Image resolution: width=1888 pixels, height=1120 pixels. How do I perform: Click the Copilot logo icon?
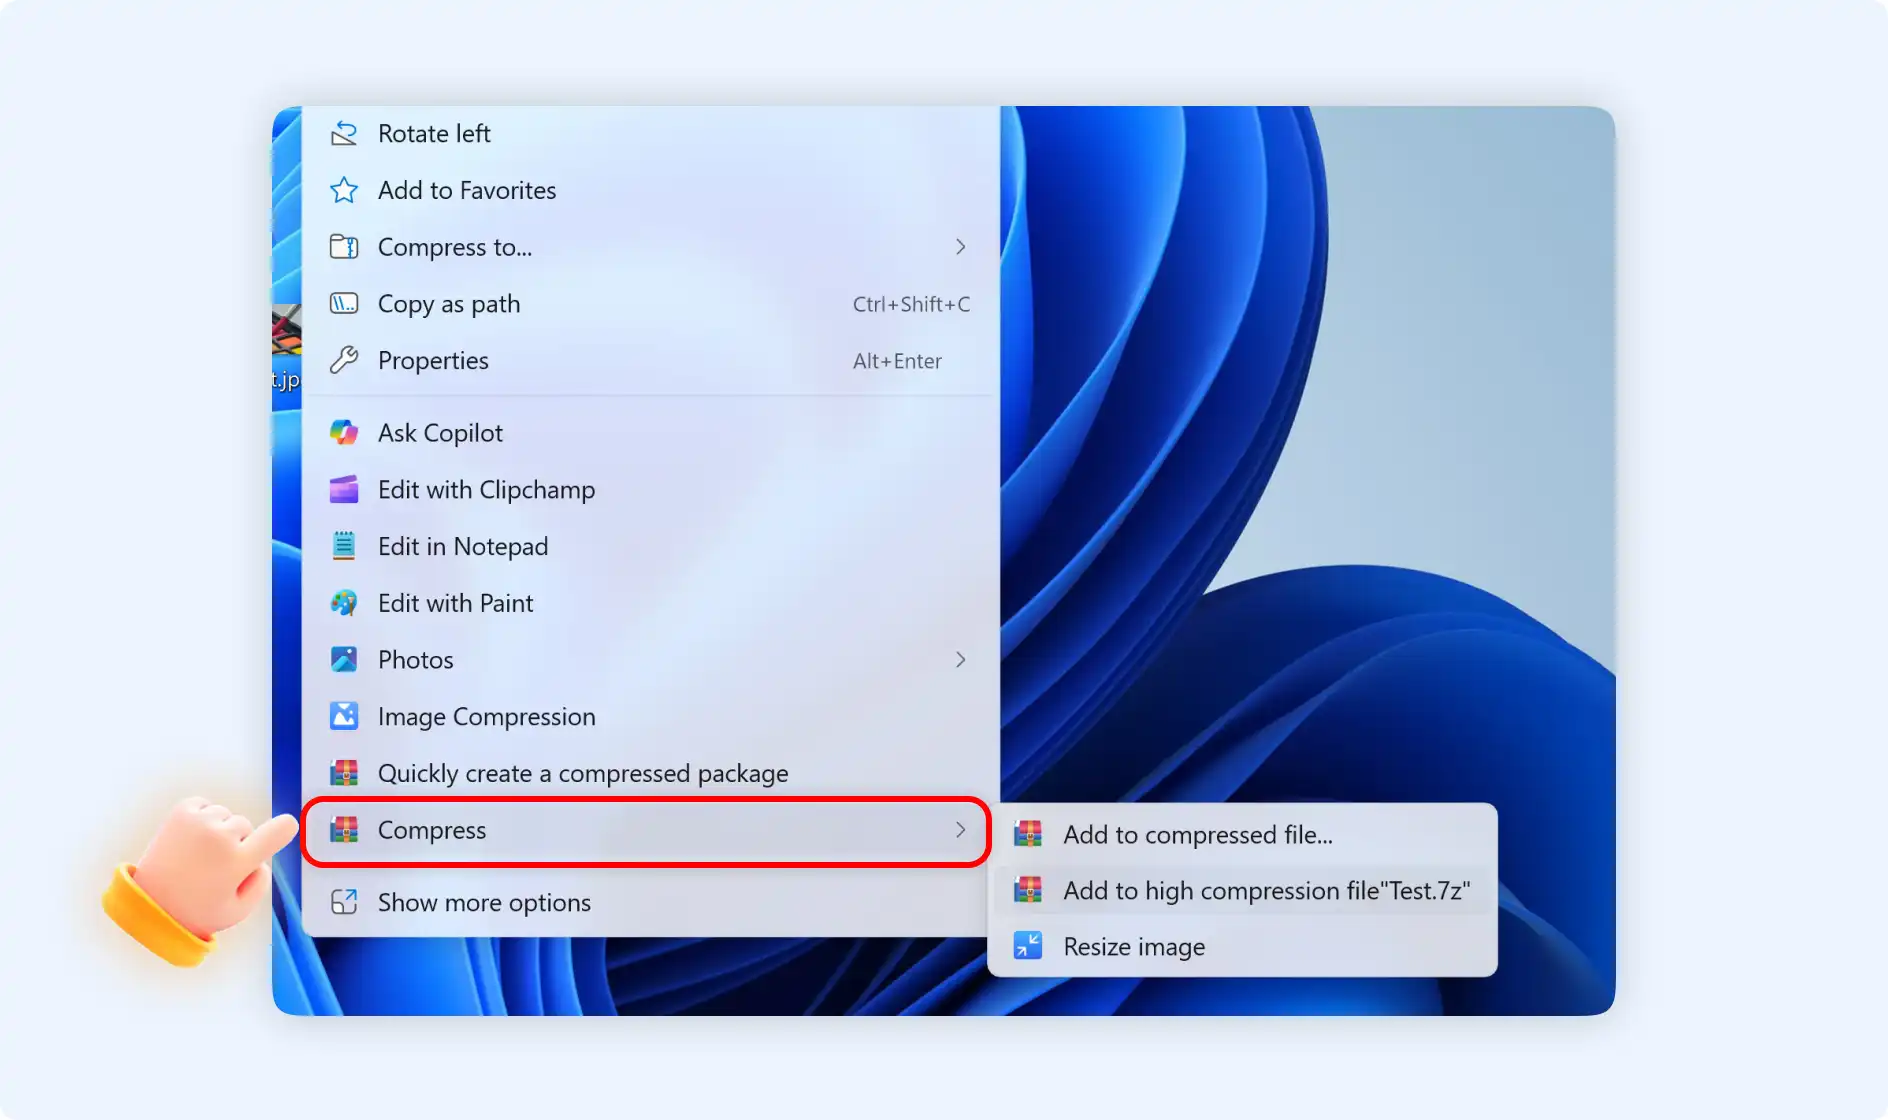344,433
